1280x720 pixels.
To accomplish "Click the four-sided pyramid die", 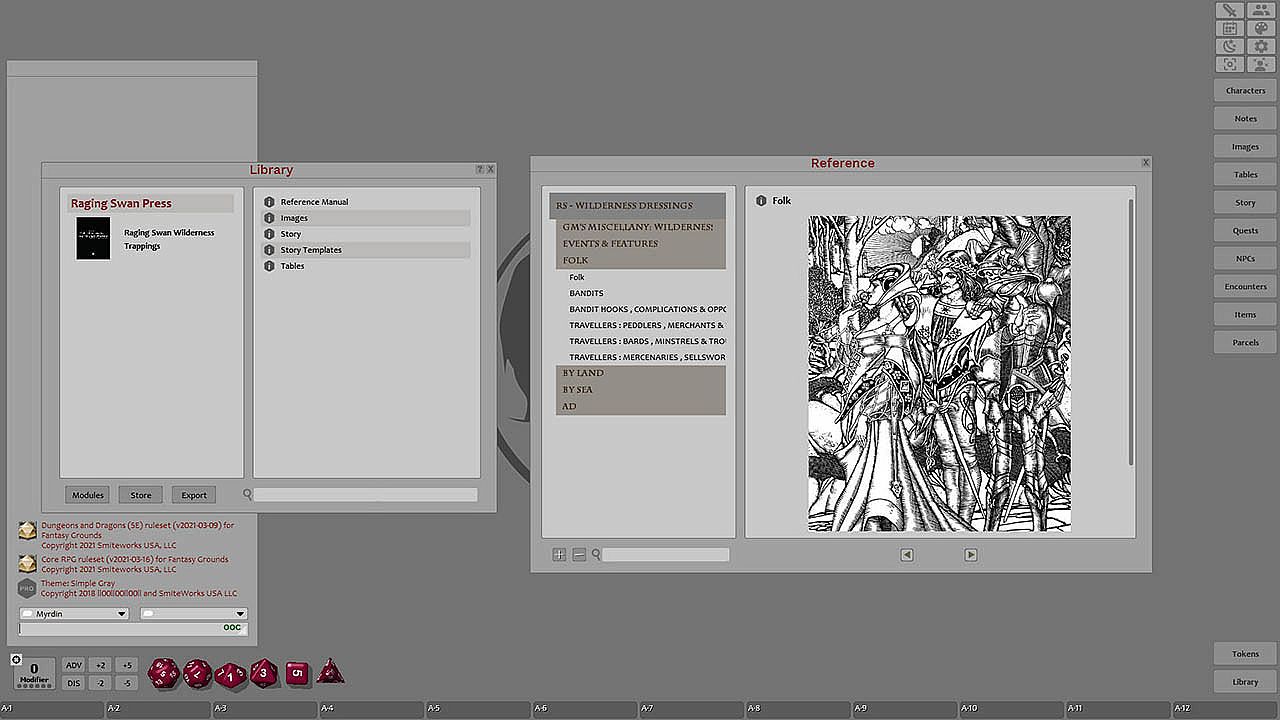I will coord(330,673).
